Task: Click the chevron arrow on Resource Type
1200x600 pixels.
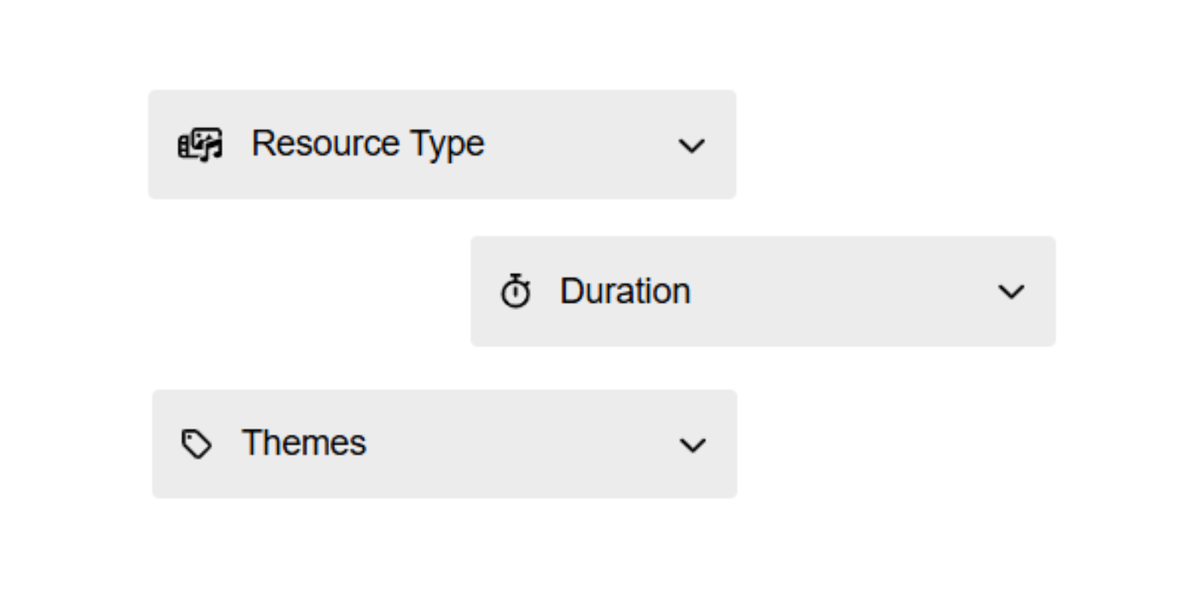Action: [x=692, y=146]
